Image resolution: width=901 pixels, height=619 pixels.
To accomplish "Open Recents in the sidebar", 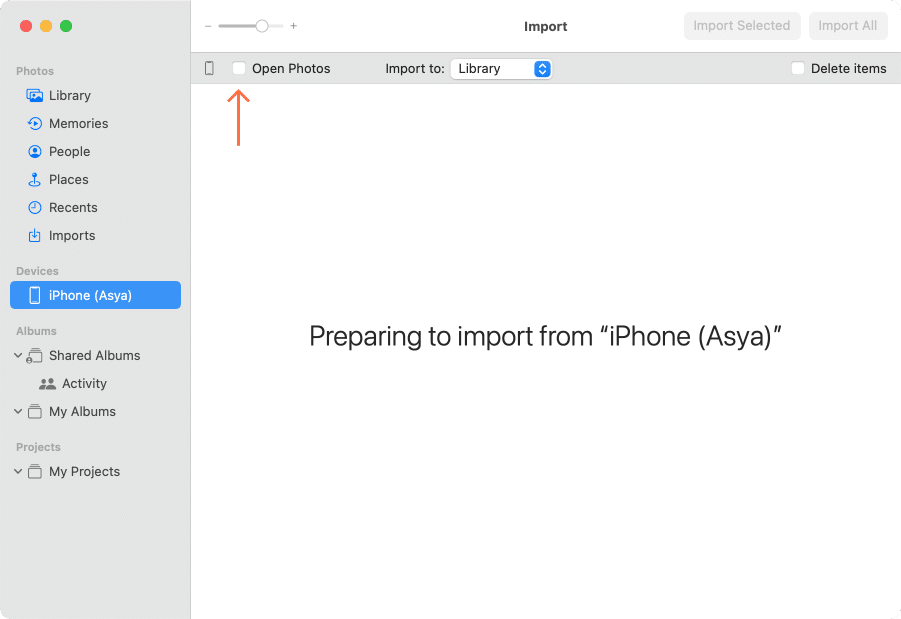I will (74, 207).
